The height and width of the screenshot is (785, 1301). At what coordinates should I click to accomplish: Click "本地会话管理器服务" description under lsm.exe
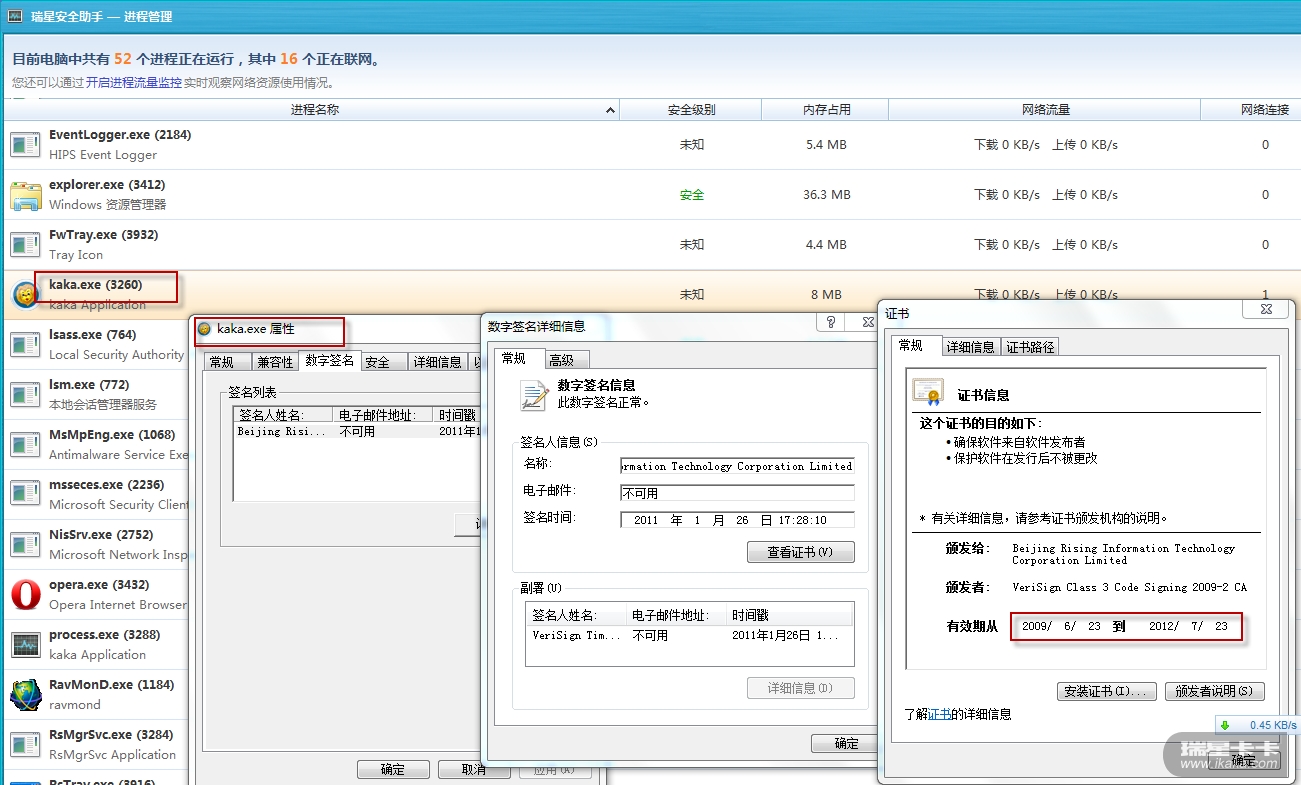pos(103,405)
